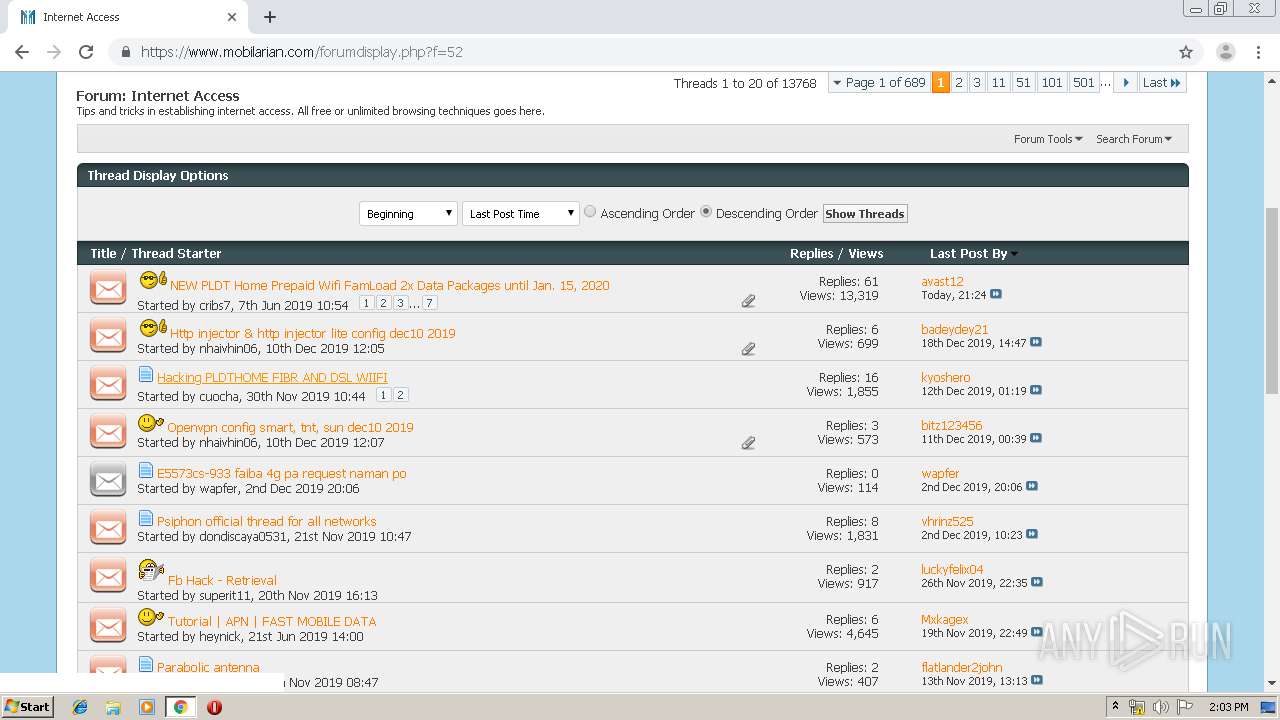Jump to the Last page of threads
The height and width of the screenshot is (720, 1280).
click(1162, 83)
